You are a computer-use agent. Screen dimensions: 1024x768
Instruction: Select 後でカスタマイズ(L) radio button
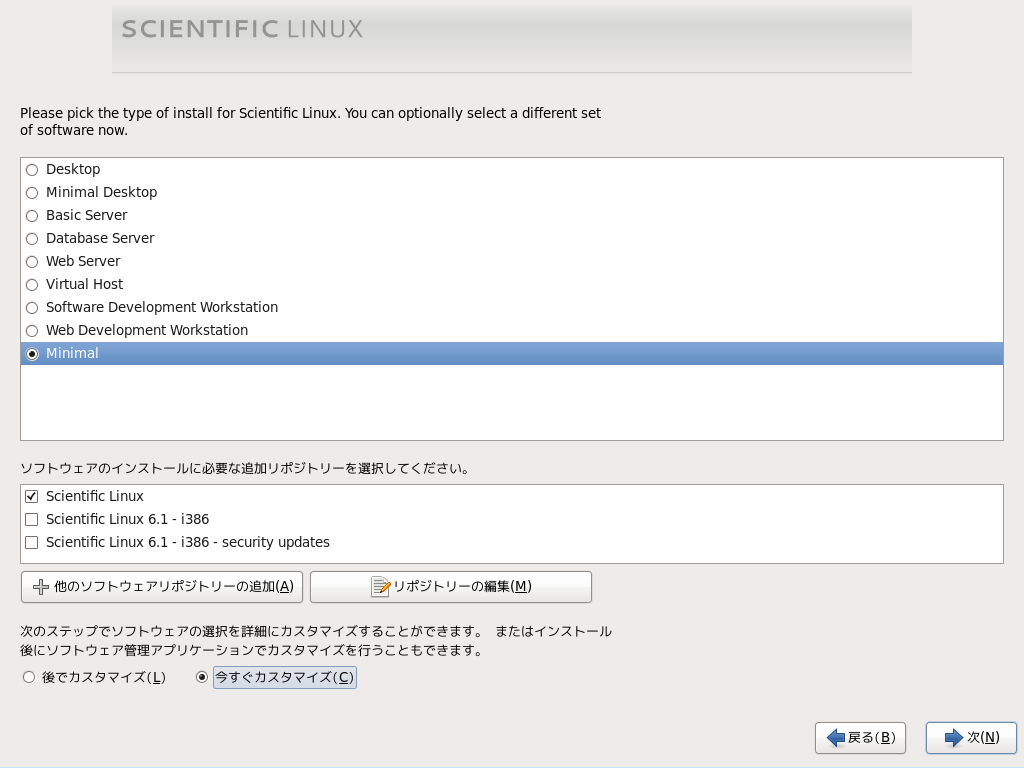tap(29, 677)
